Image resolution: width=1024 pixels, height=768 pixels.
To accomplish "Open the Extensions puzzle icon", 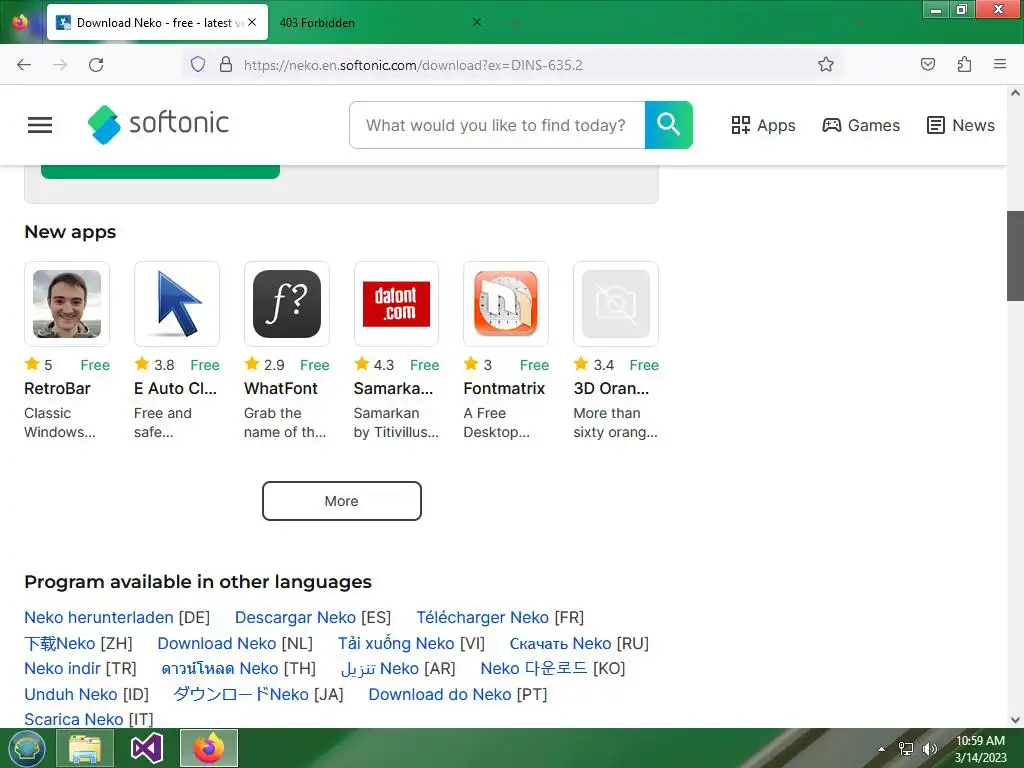I will (964, 64).
